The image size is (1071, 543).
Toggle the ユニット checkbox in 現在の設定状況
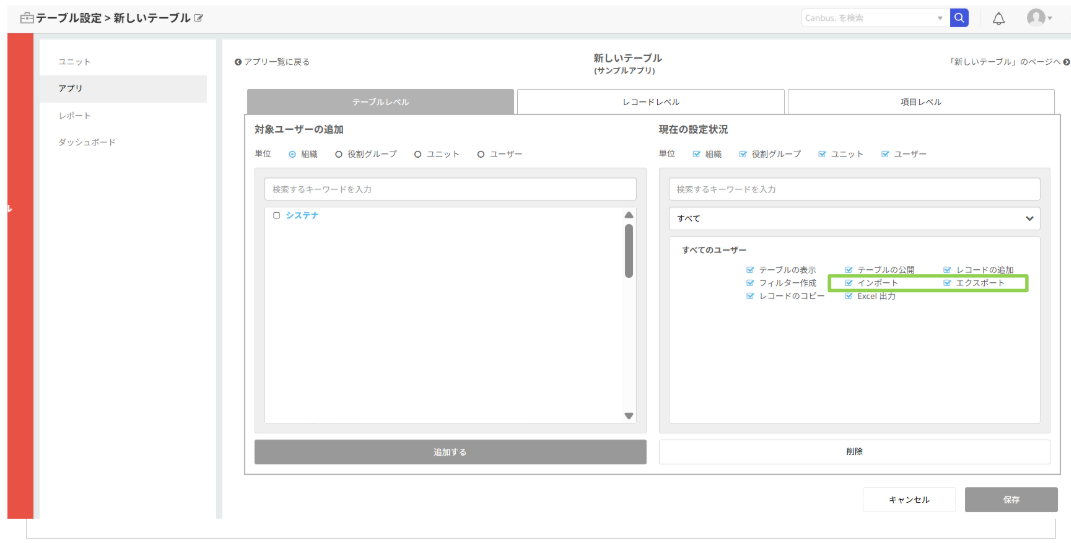point(822,154)
